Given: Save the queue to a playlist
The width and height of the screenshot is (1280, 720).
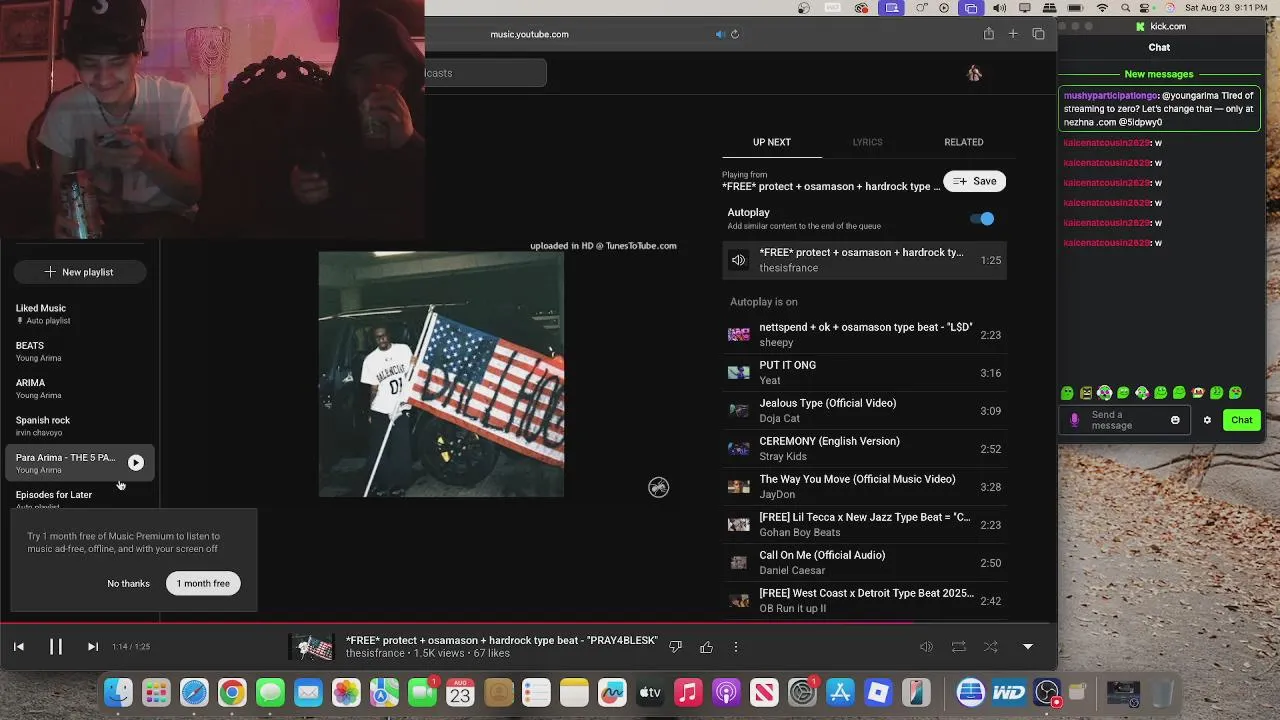Looking at the screenshot, I should coord(975,181).
